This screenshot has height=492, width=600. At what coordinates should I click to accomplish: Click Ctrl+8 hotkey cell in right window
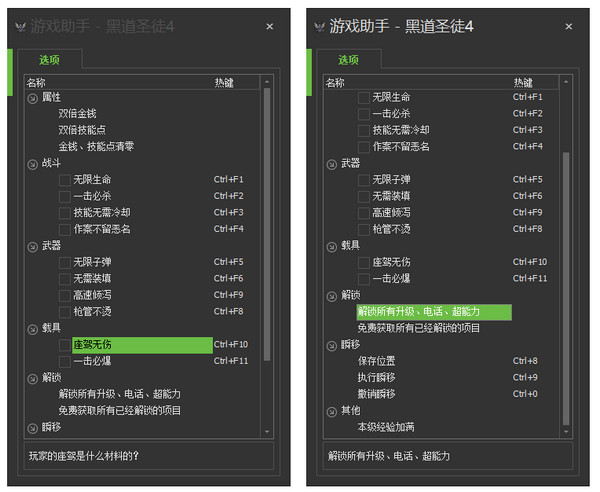525,361
